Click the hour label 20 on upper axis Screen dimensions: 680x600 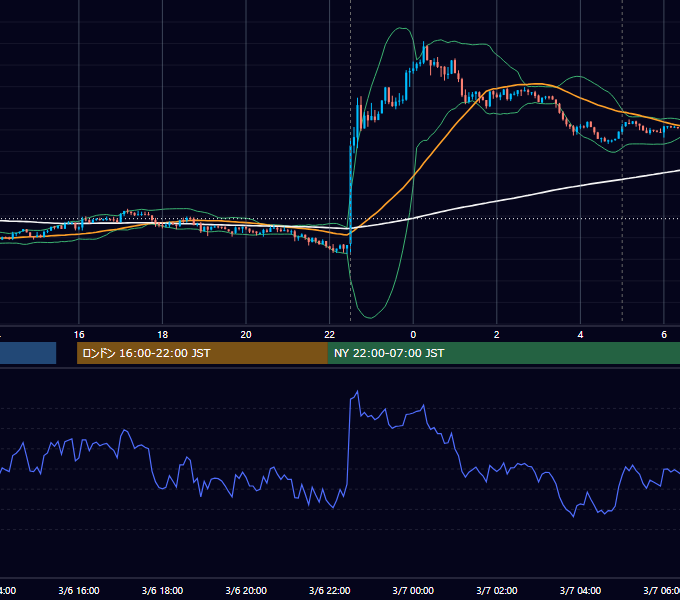246,335
